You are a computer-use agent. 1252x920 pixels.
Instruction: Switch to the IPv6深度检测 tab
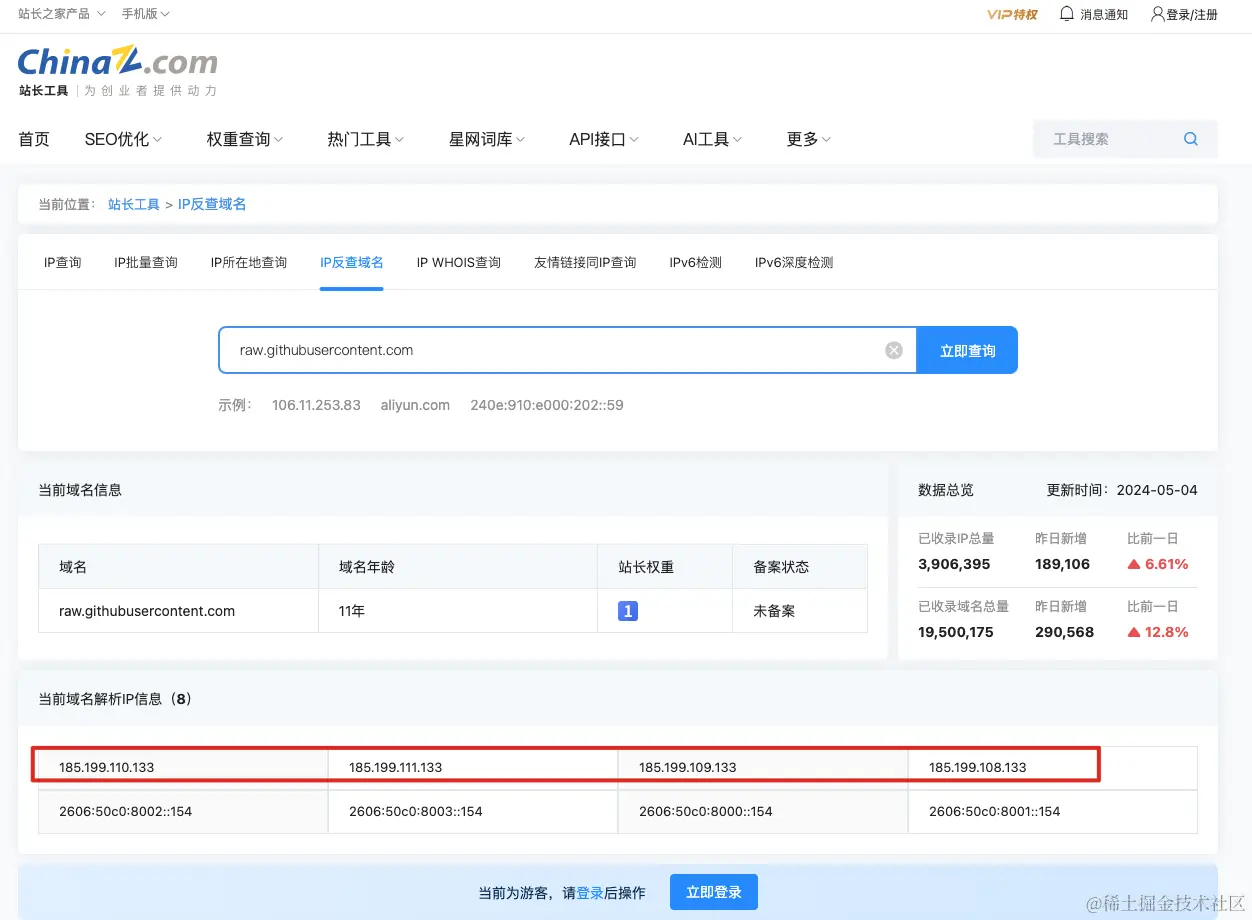(794, 262)
